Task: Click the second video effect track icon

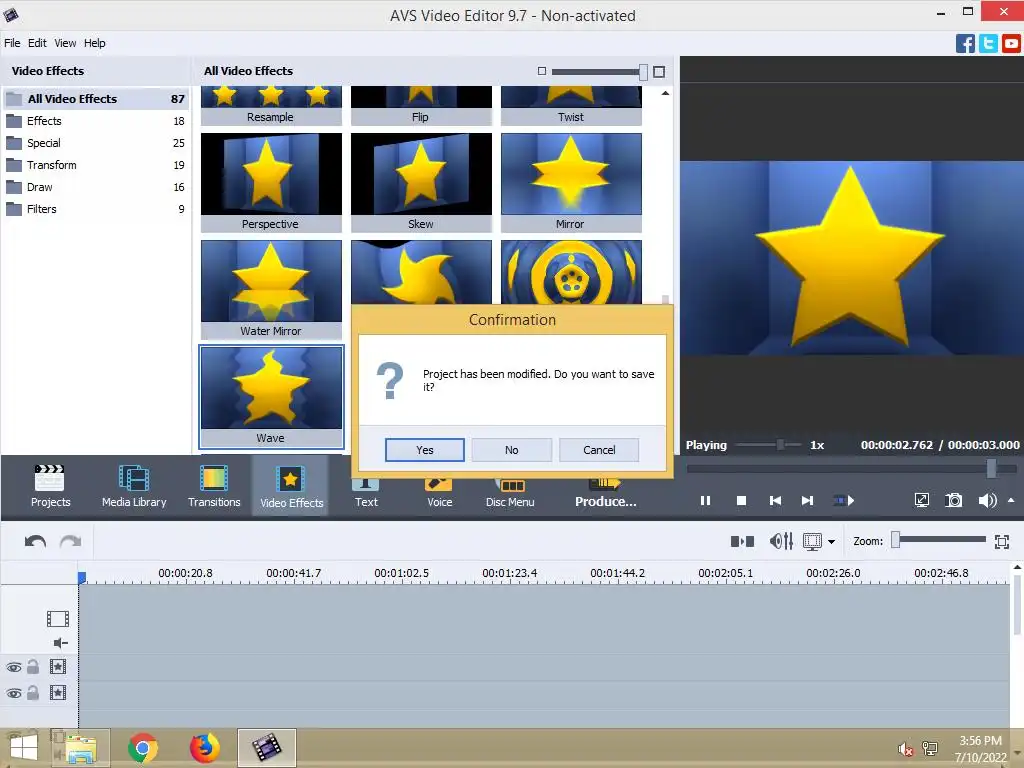Action: (x=58, y=693)
